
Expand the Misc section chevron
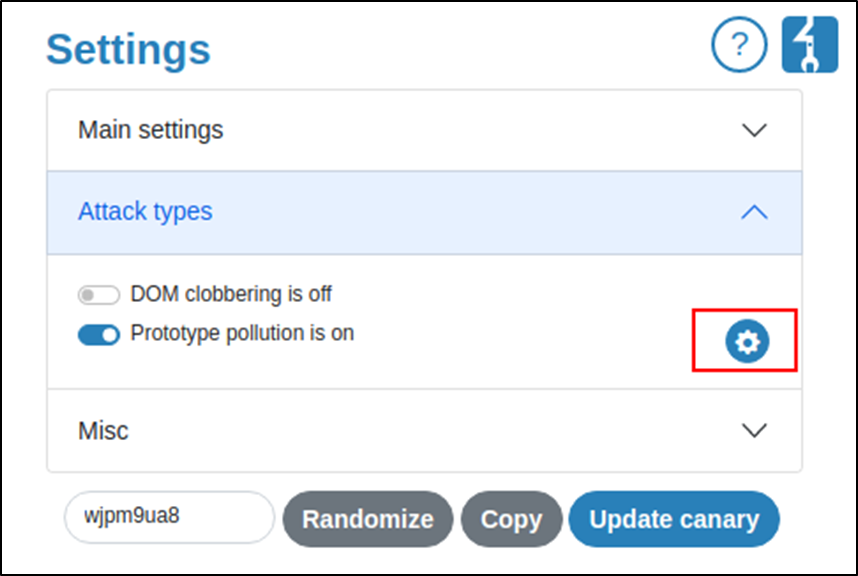click(x=754, y=430)
